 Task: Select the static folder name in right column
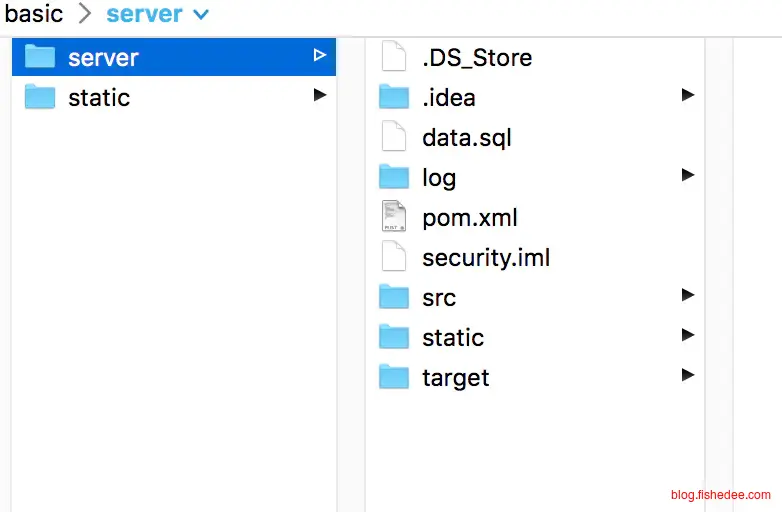click(x=453, y=338)
